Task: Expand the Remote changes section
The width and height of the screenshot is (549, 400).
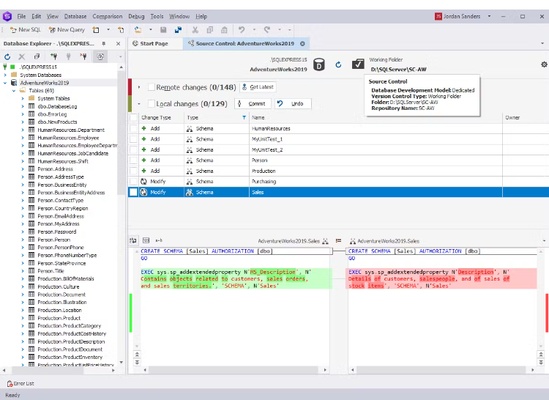Action: (x=139, y=87)
